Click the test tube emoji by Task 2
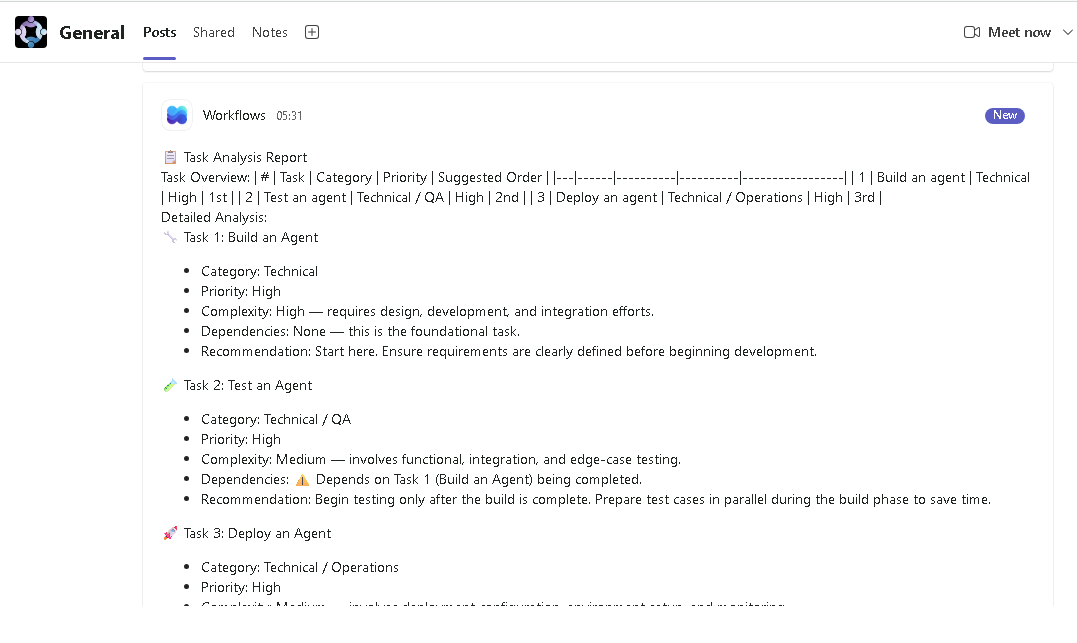 pyautogui.click(x=170, y=385)
